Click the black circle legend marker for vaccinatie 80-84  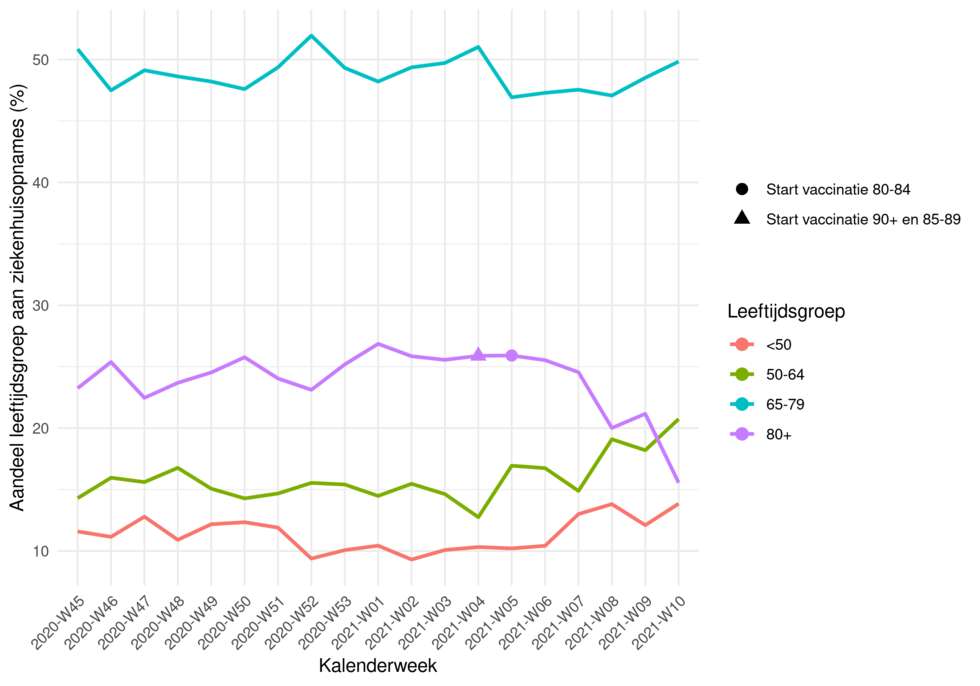point(742,189)
